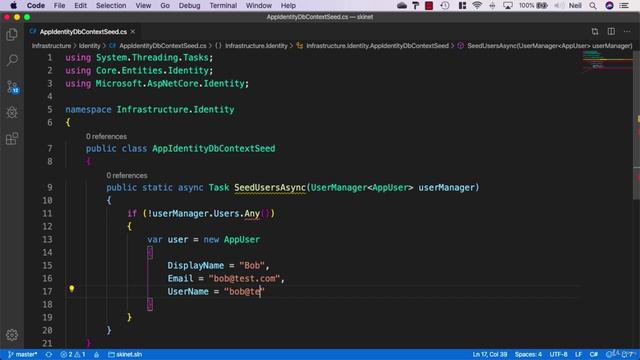Image resolution: width=640 pixels, height=360 pixels.
Task: Open the Selection menu
Action: (x=111, y=5)
